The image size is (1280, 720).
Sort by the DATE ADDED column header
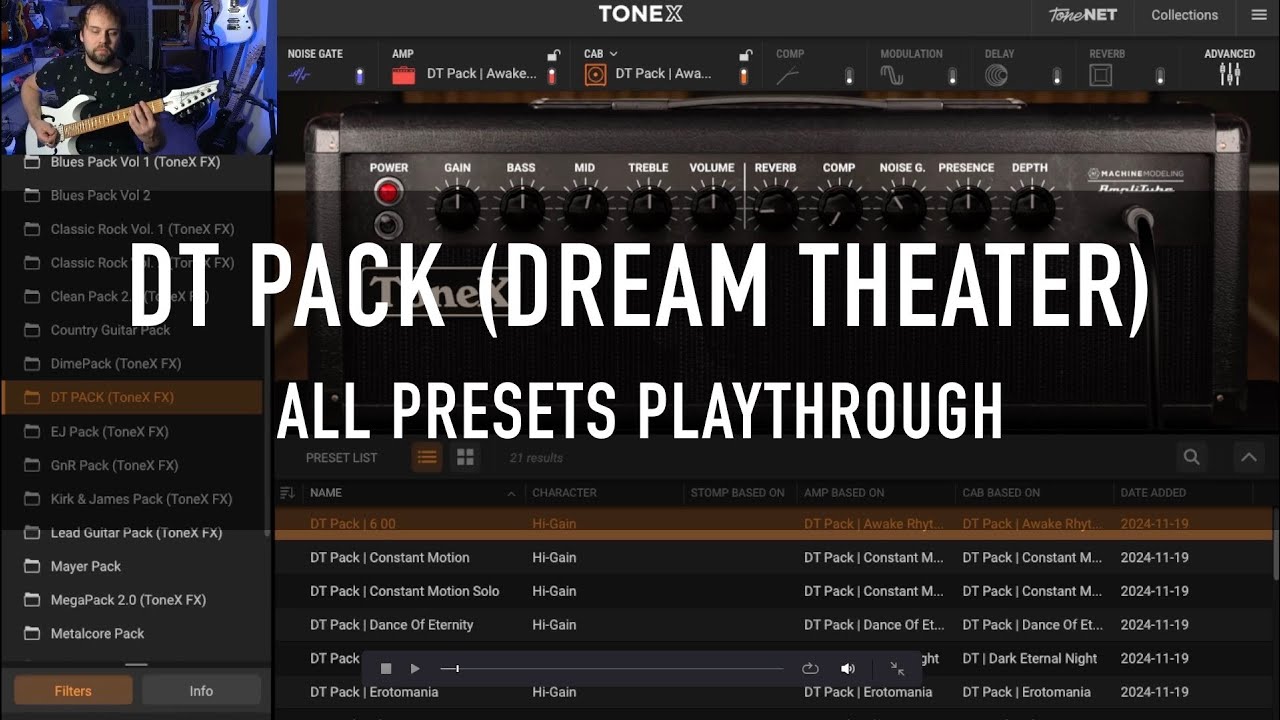[x=1153, y=492]
